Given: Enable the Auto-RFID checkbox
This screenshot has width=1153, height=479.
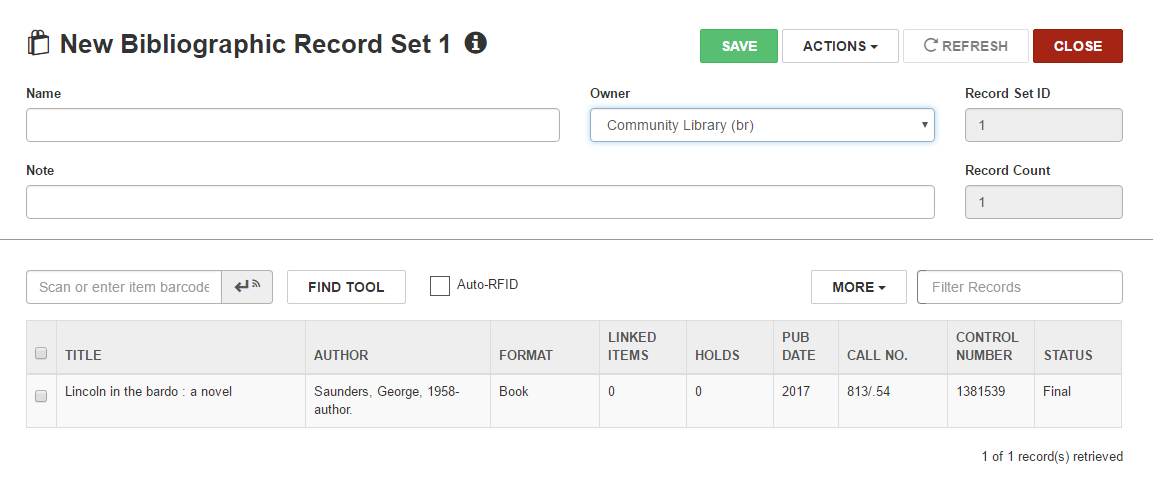Looking at the screenshot, I should [x=440, y=286].
